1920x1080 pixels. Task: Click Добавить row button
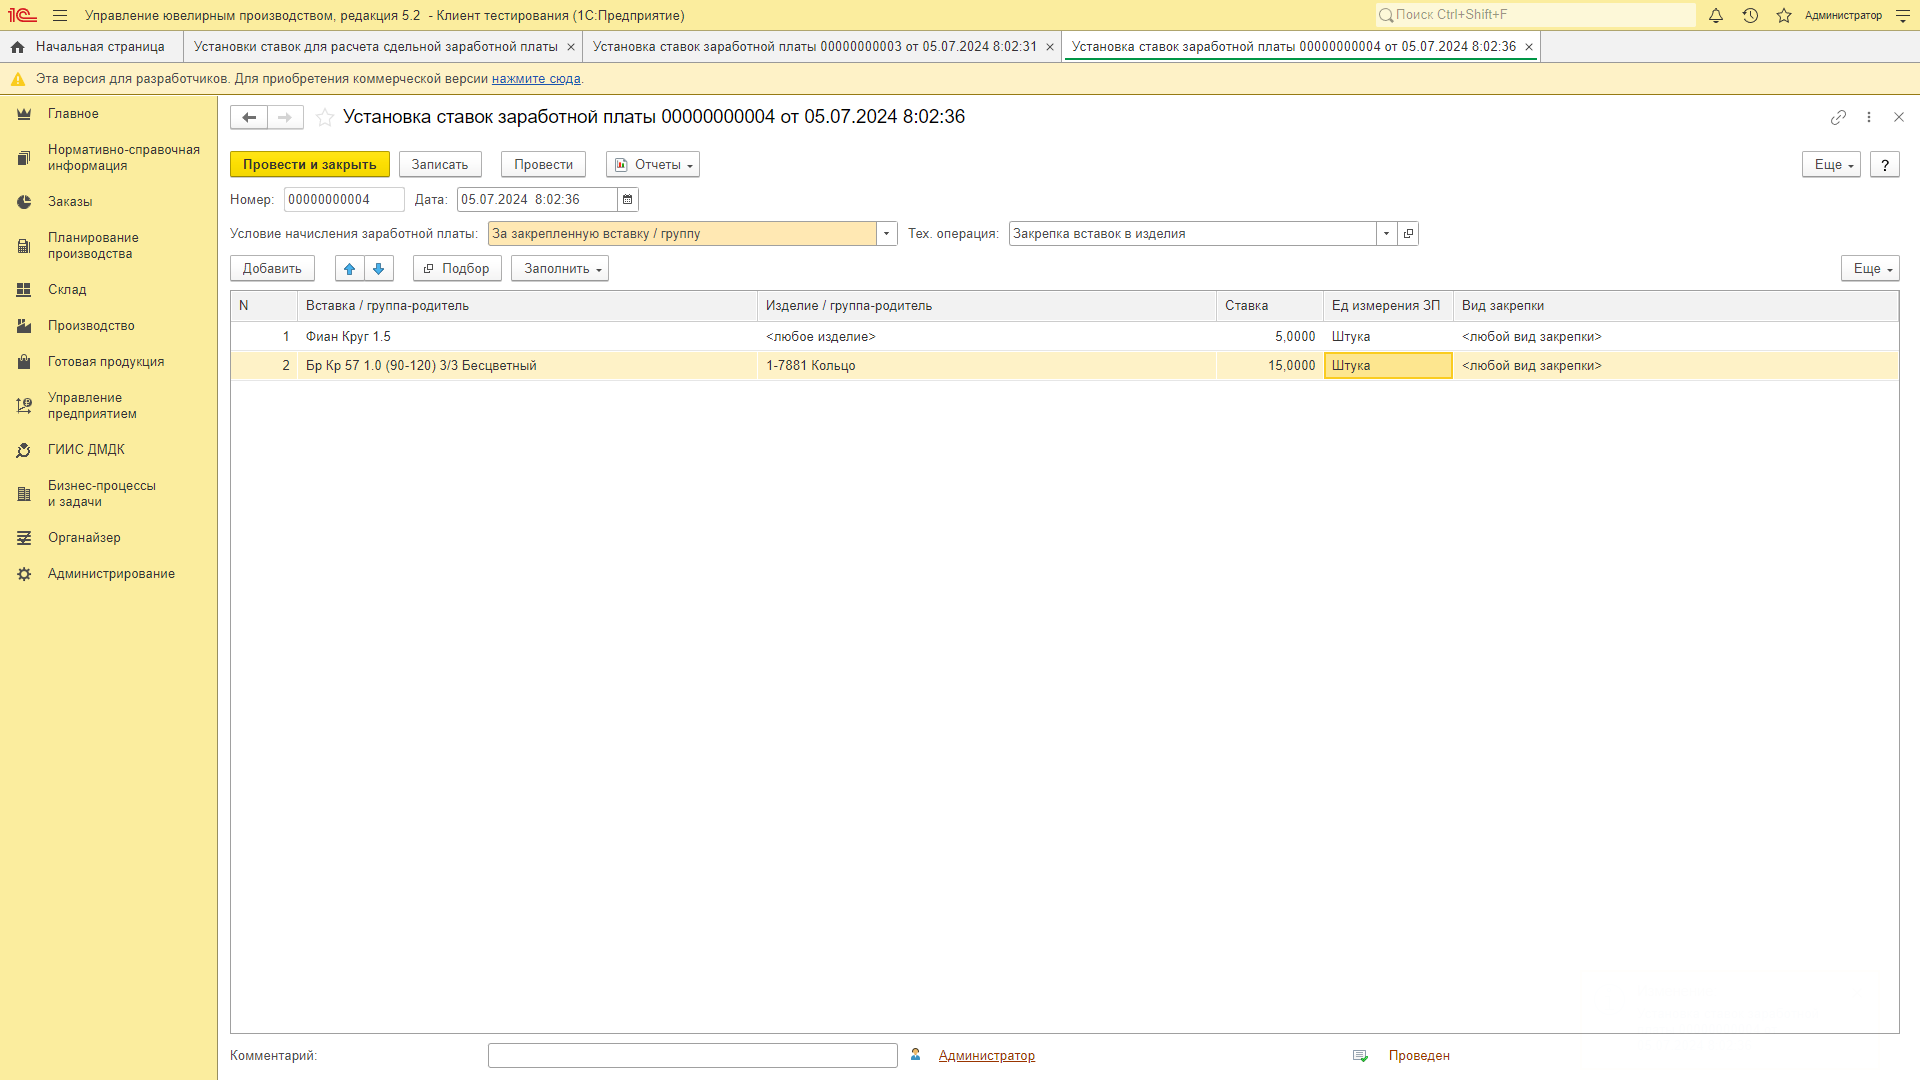(272, 269)
